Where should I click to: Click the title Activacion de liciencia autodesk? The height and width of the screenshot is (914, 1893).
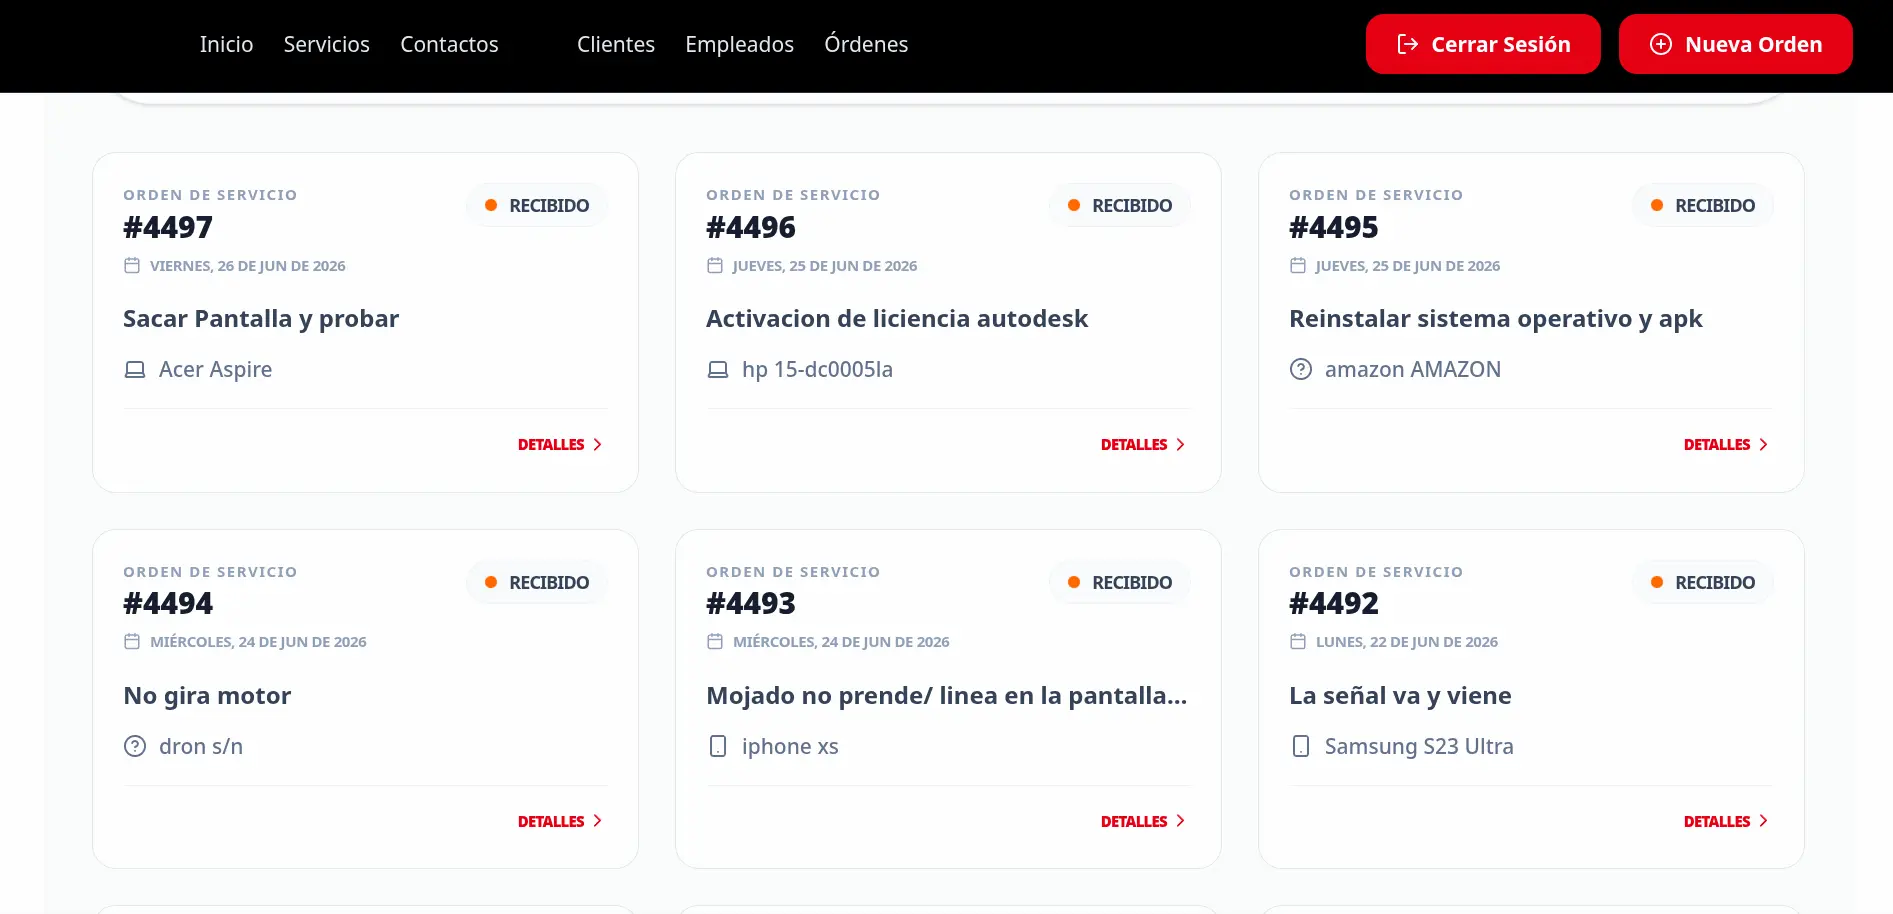pos(897,319)
